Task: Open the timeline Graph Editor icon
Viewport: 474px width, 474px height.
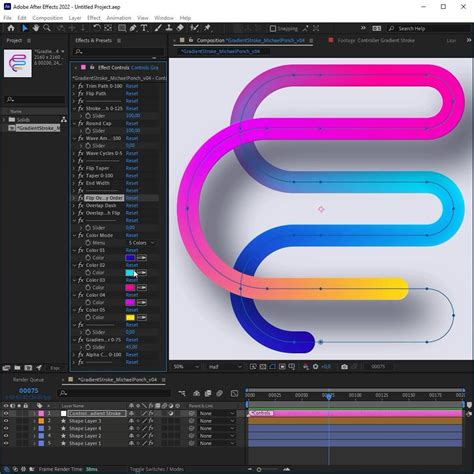Action: (x=234, y=393)
